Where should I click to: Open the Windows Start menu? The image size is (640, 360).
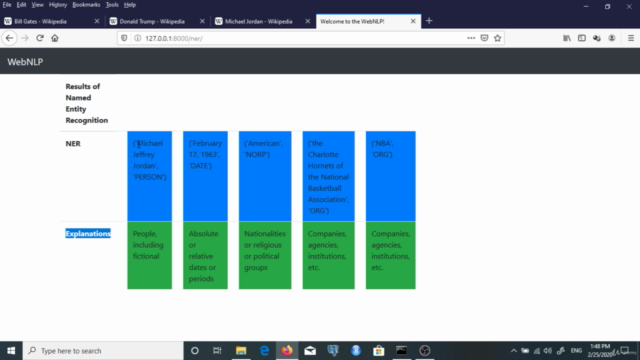[11, 351]
